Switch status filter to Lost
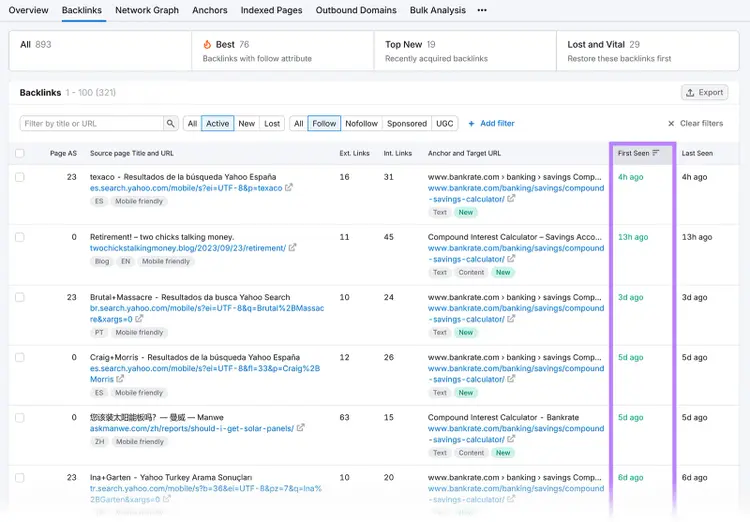The height and width of the screenshot is (522, 750). click(x=272, y=123)
